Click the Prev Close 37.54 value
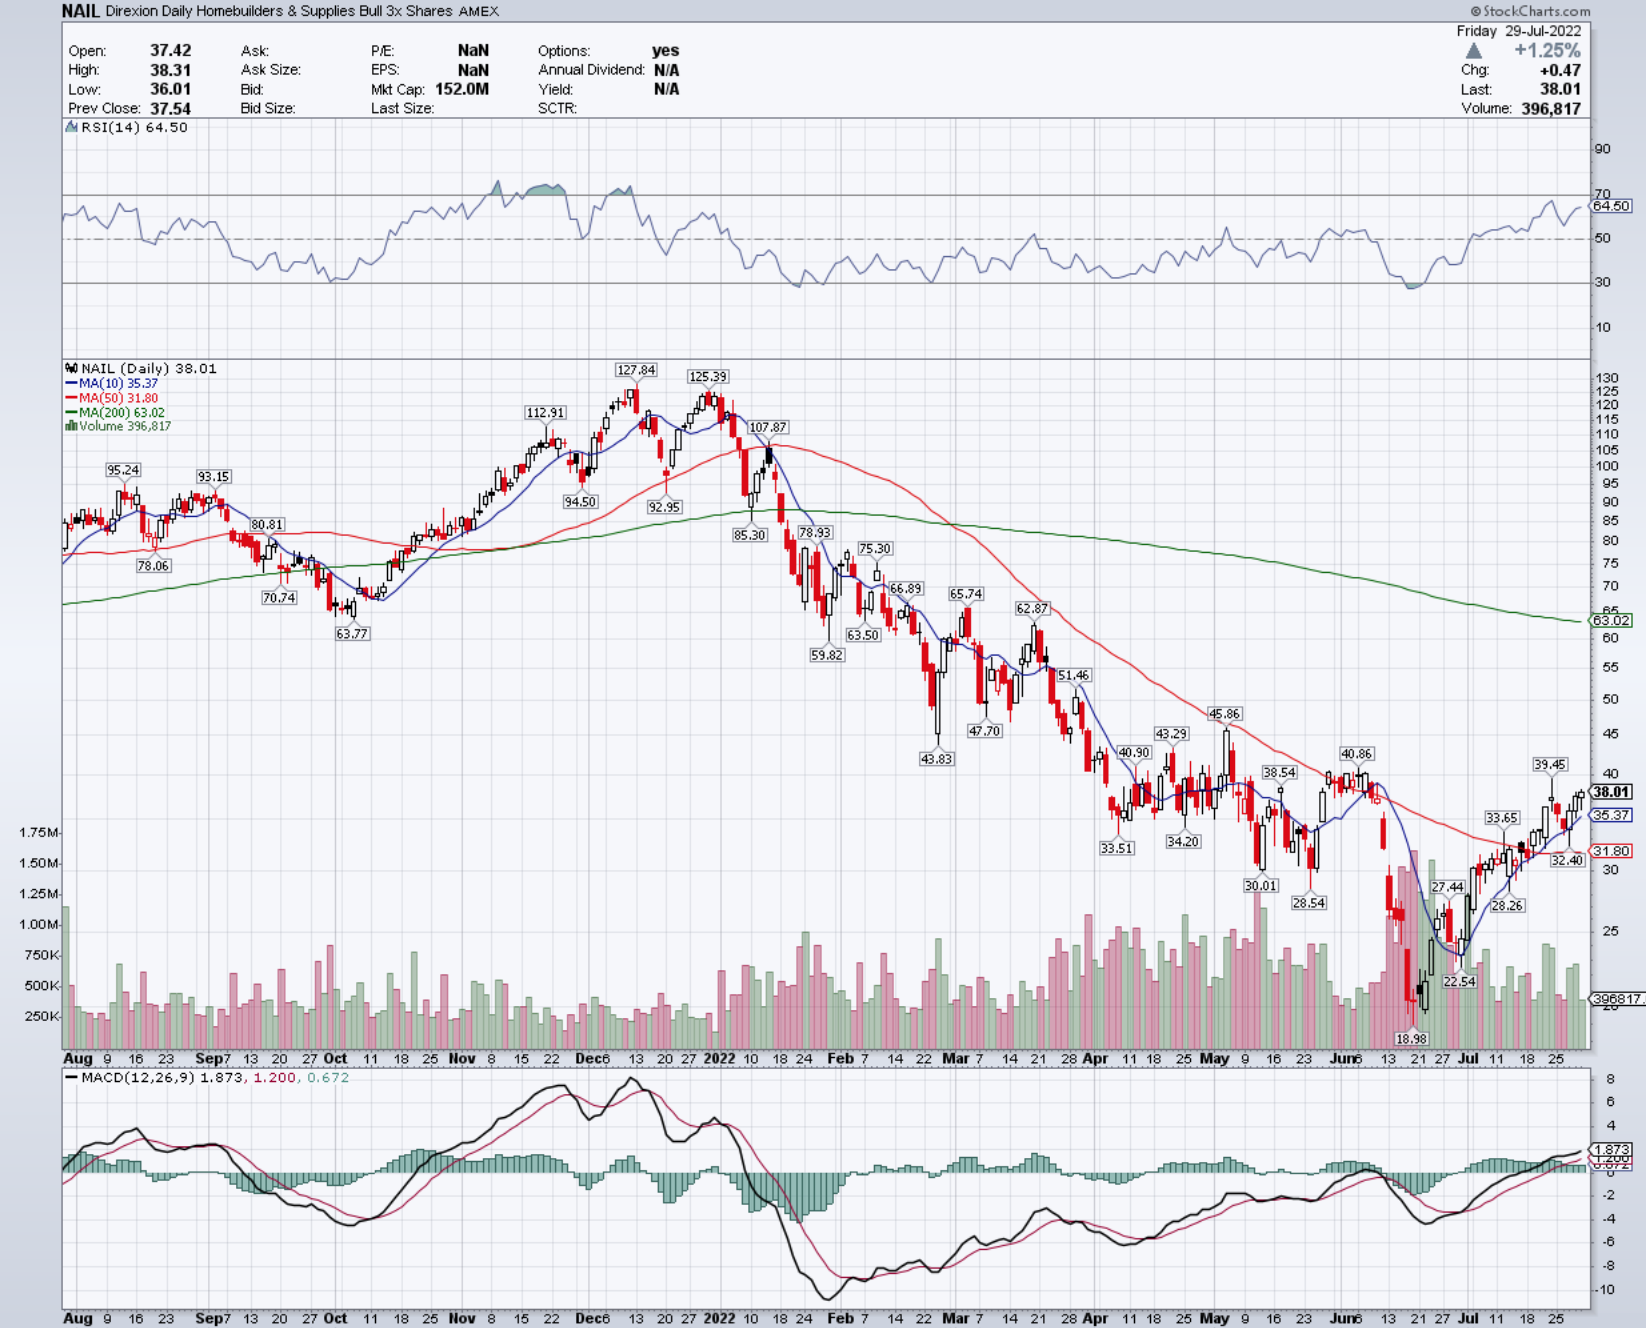The width and height of the screenshot is (1646, 1328). 170,108
